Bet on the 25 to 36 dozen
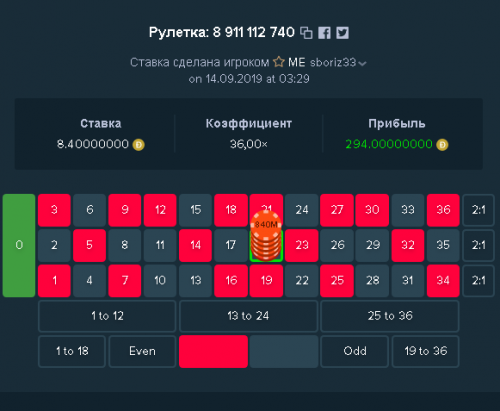The width and height of the screenshot is (500, 411). click(390, 316)
